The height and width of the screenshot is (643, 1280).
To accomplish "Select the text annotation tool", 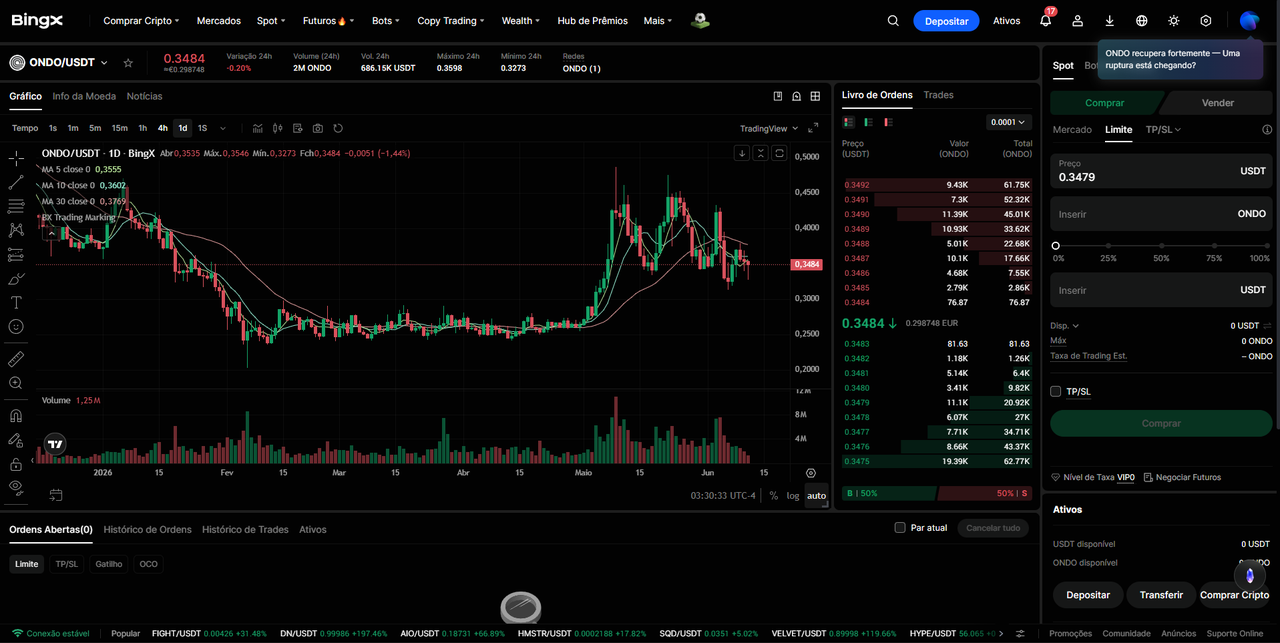I will tap(16, 302).
